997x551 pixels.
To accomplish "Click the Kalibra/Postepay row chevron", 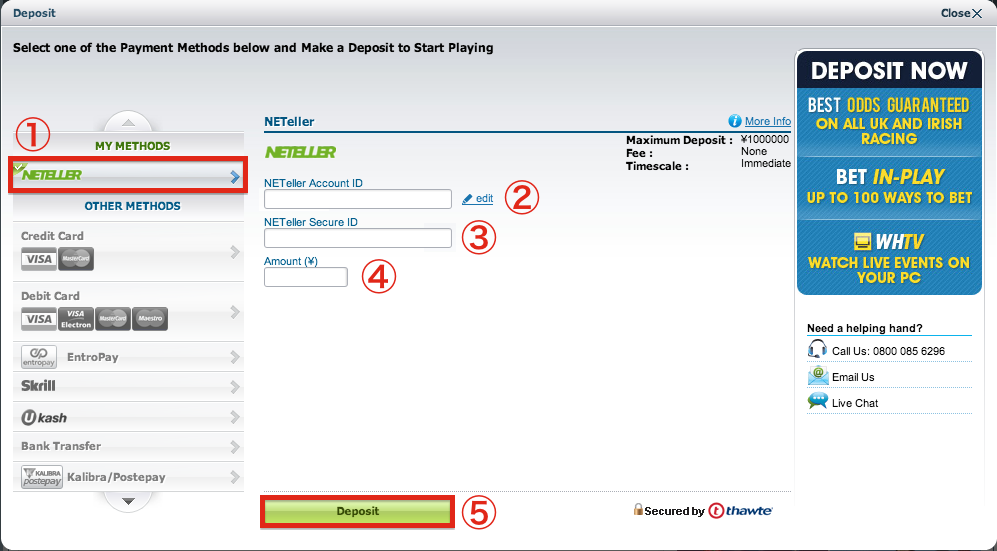I will pos(235,477).
